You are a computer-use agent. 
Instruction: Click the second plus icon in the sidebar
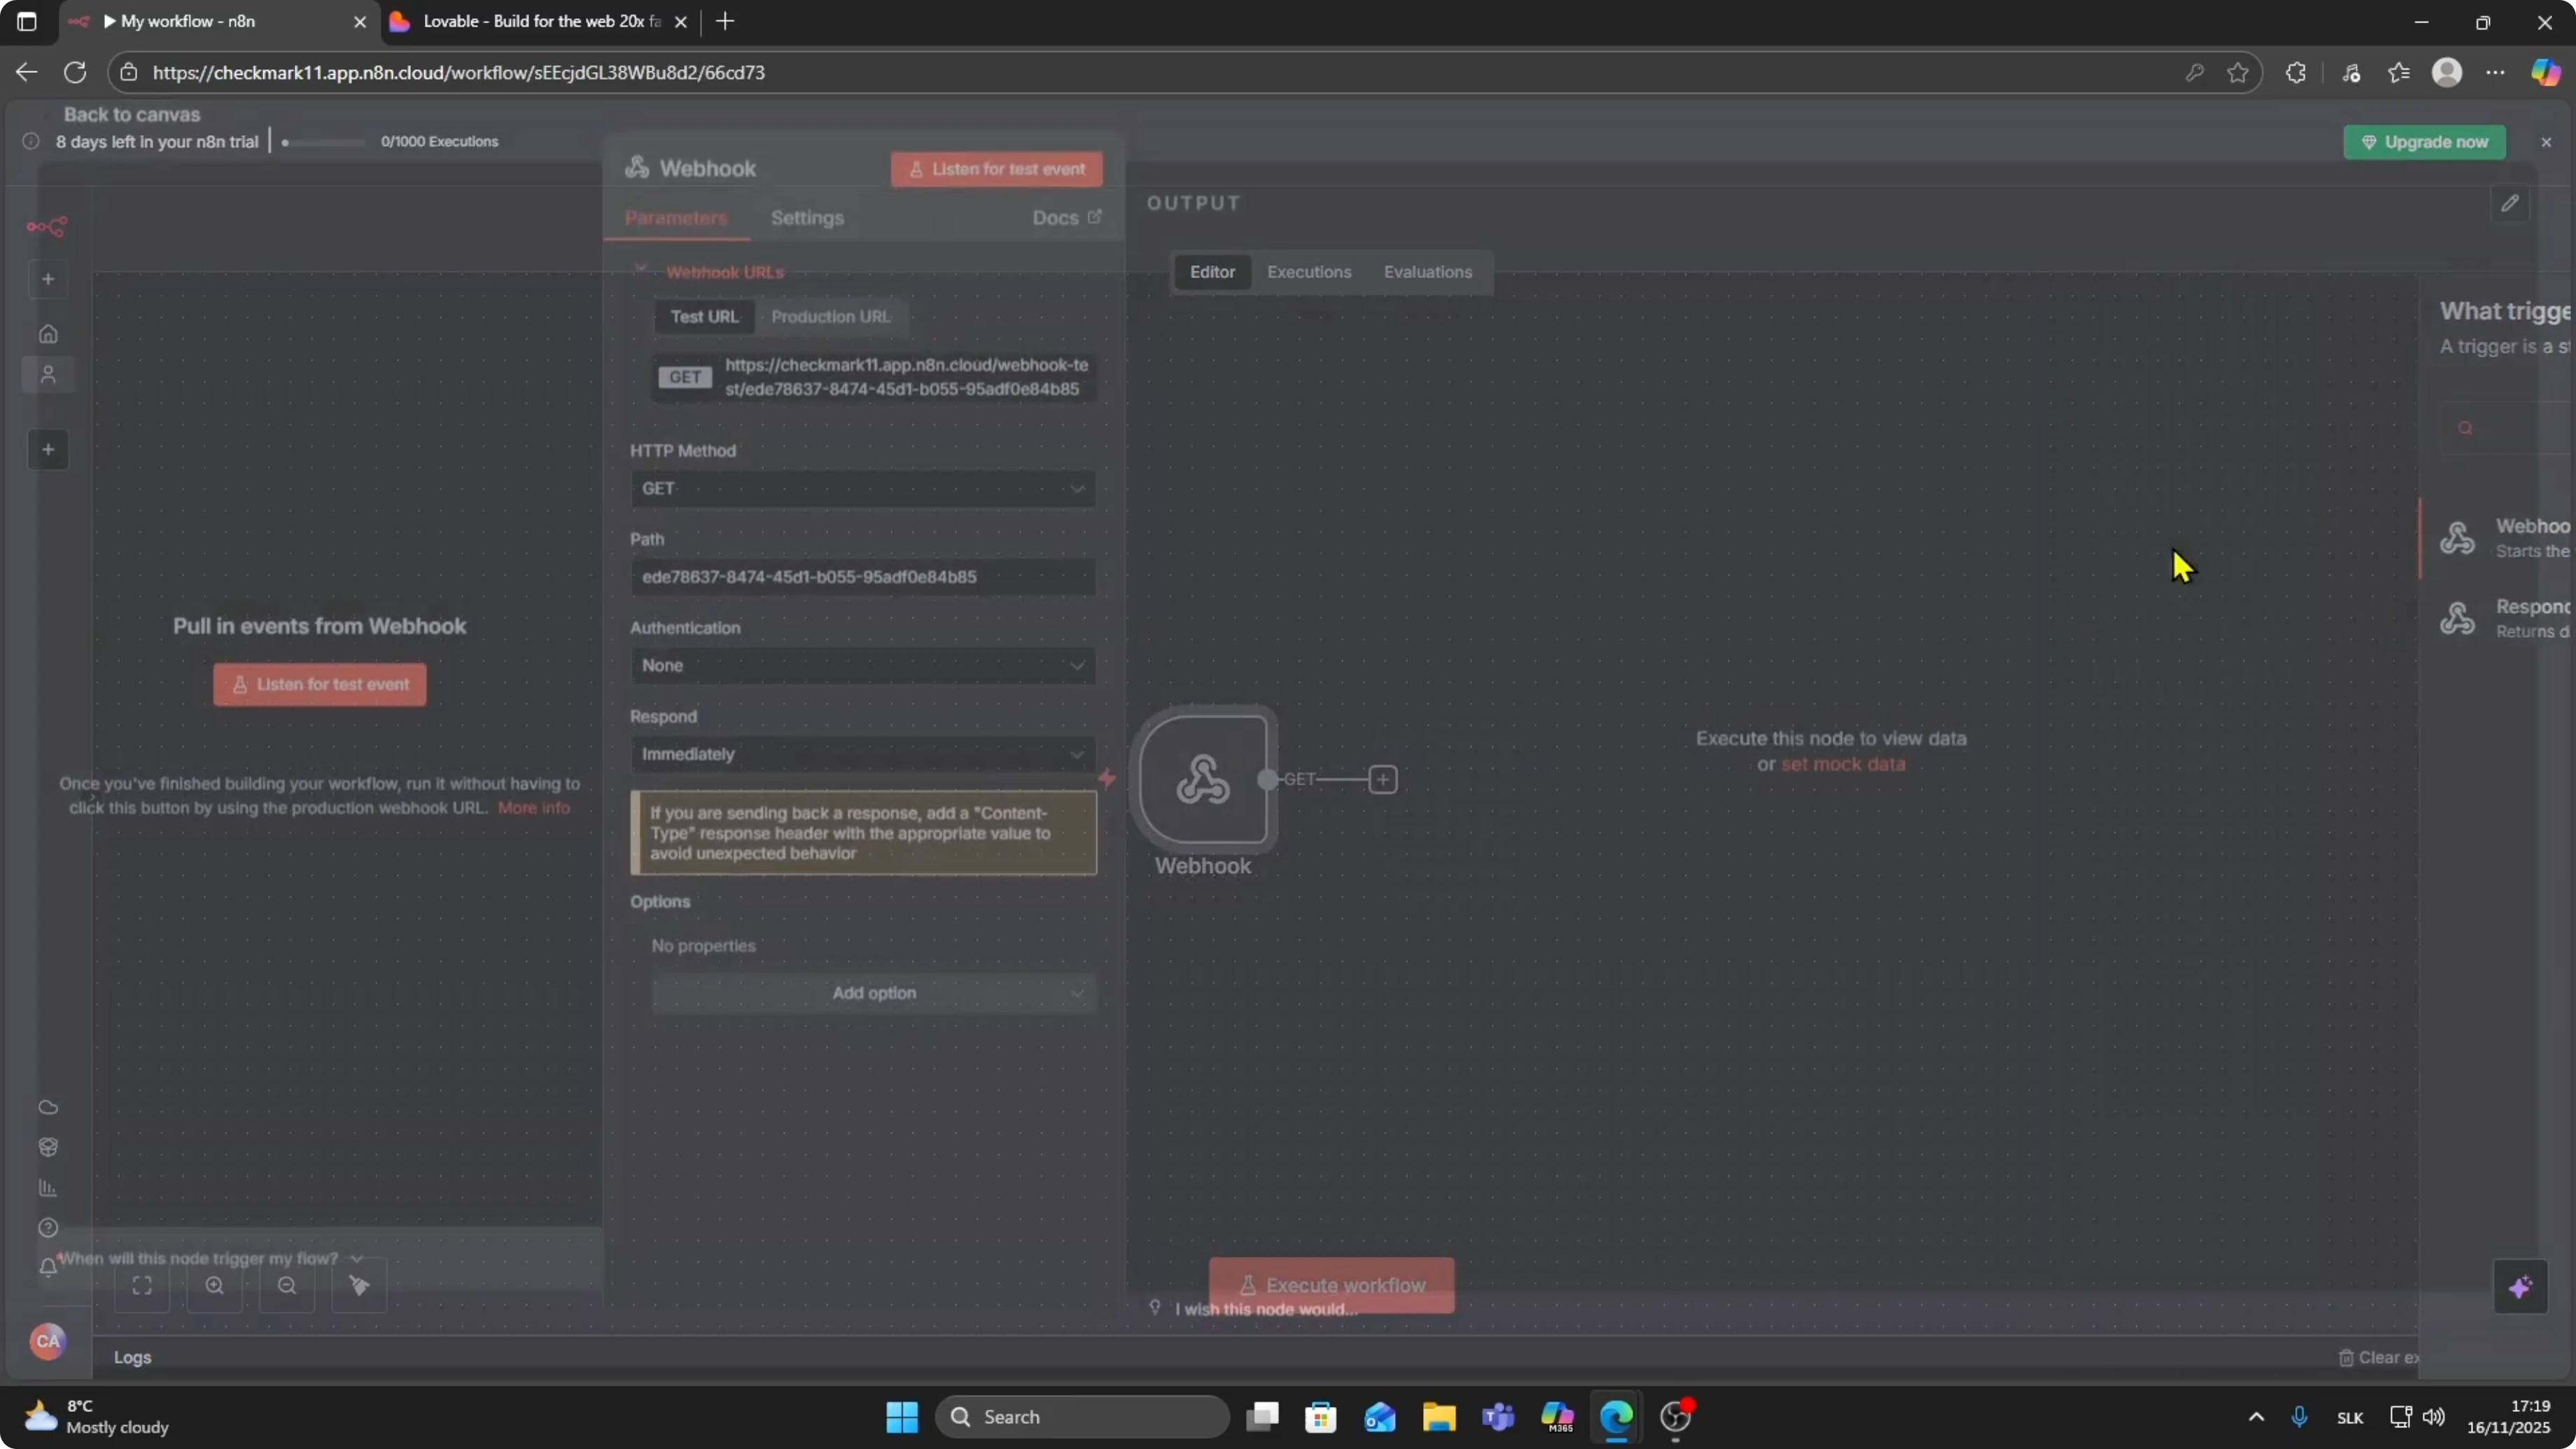tap(48, 450)
